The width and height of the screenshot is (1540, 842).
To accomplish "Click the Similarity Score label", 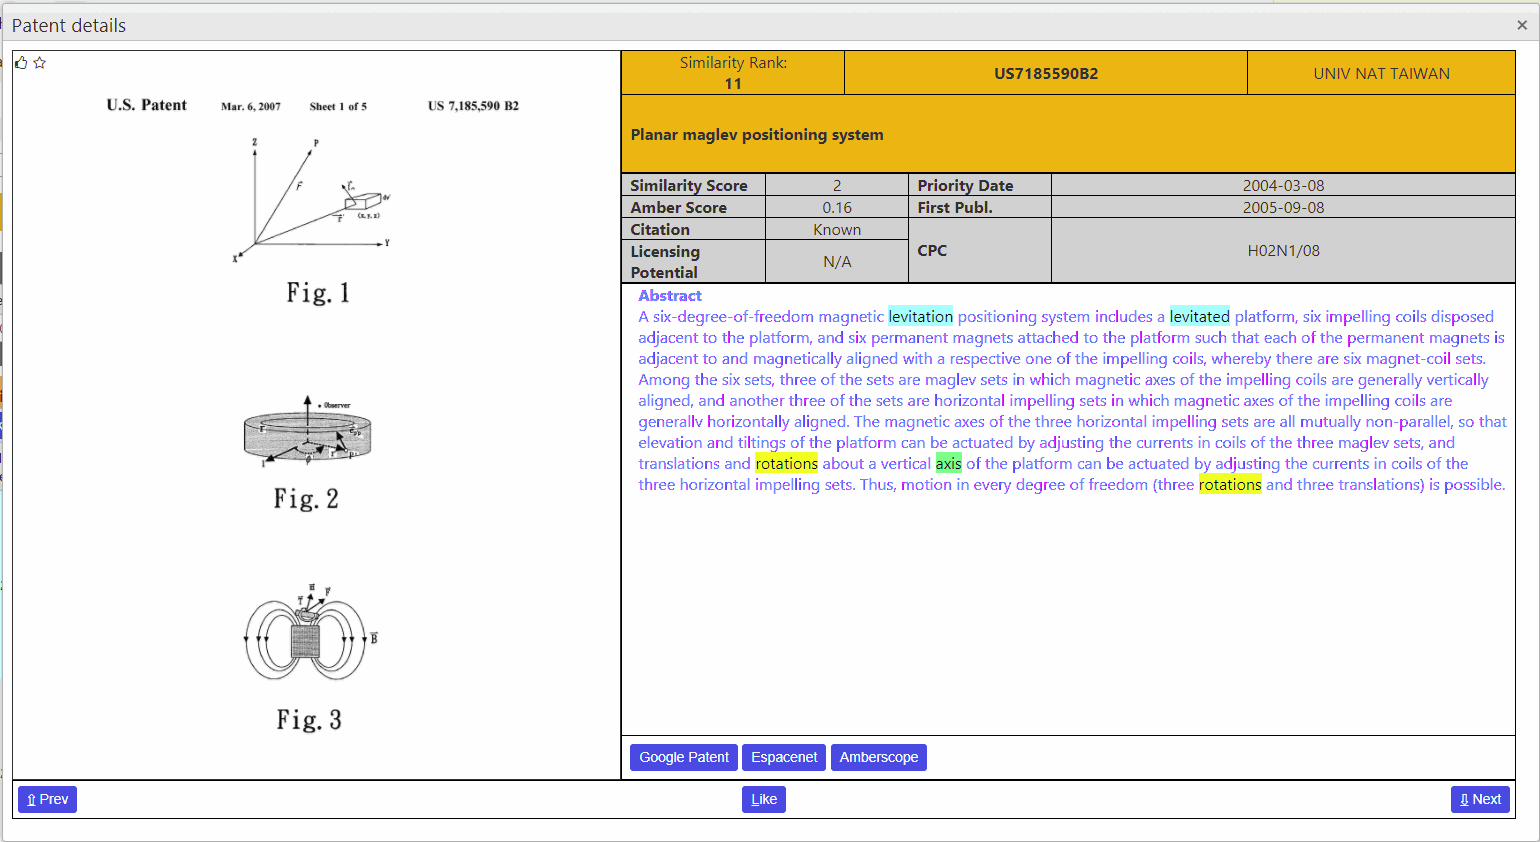I will (x=688, y=185).
